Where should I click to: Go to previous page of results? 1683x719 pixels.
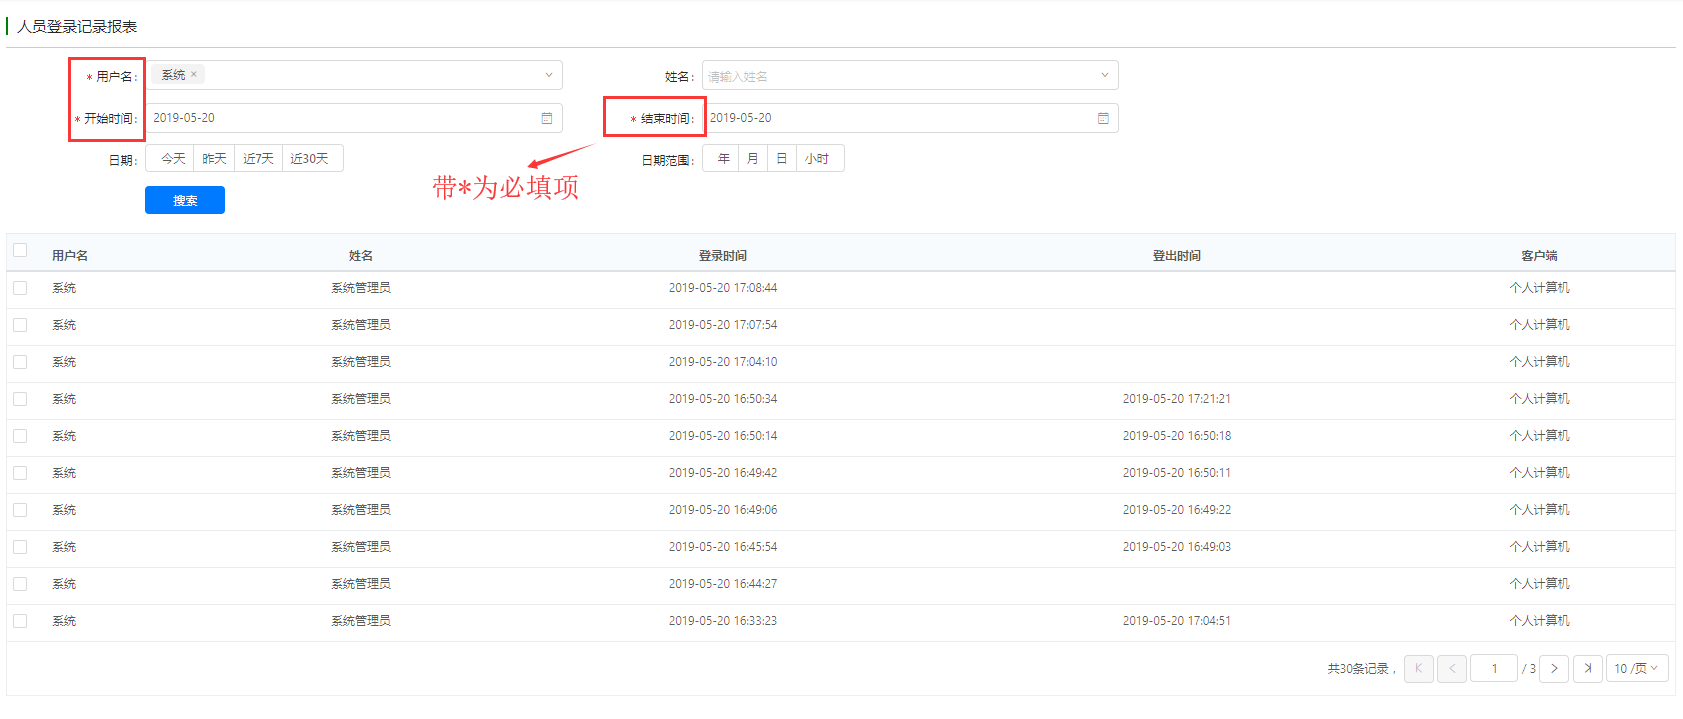[1452, 668]
